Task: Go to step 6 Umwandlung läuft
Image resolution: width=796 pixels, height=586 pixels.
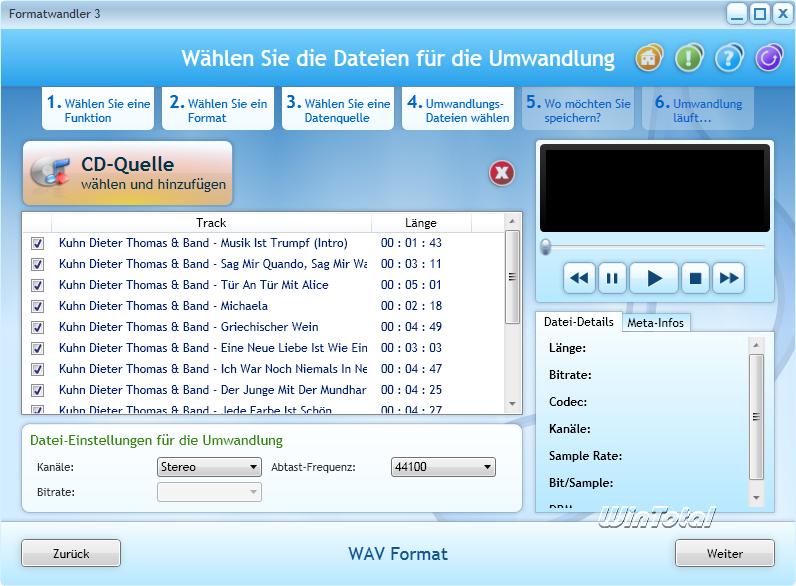Action: click(698, 109)
